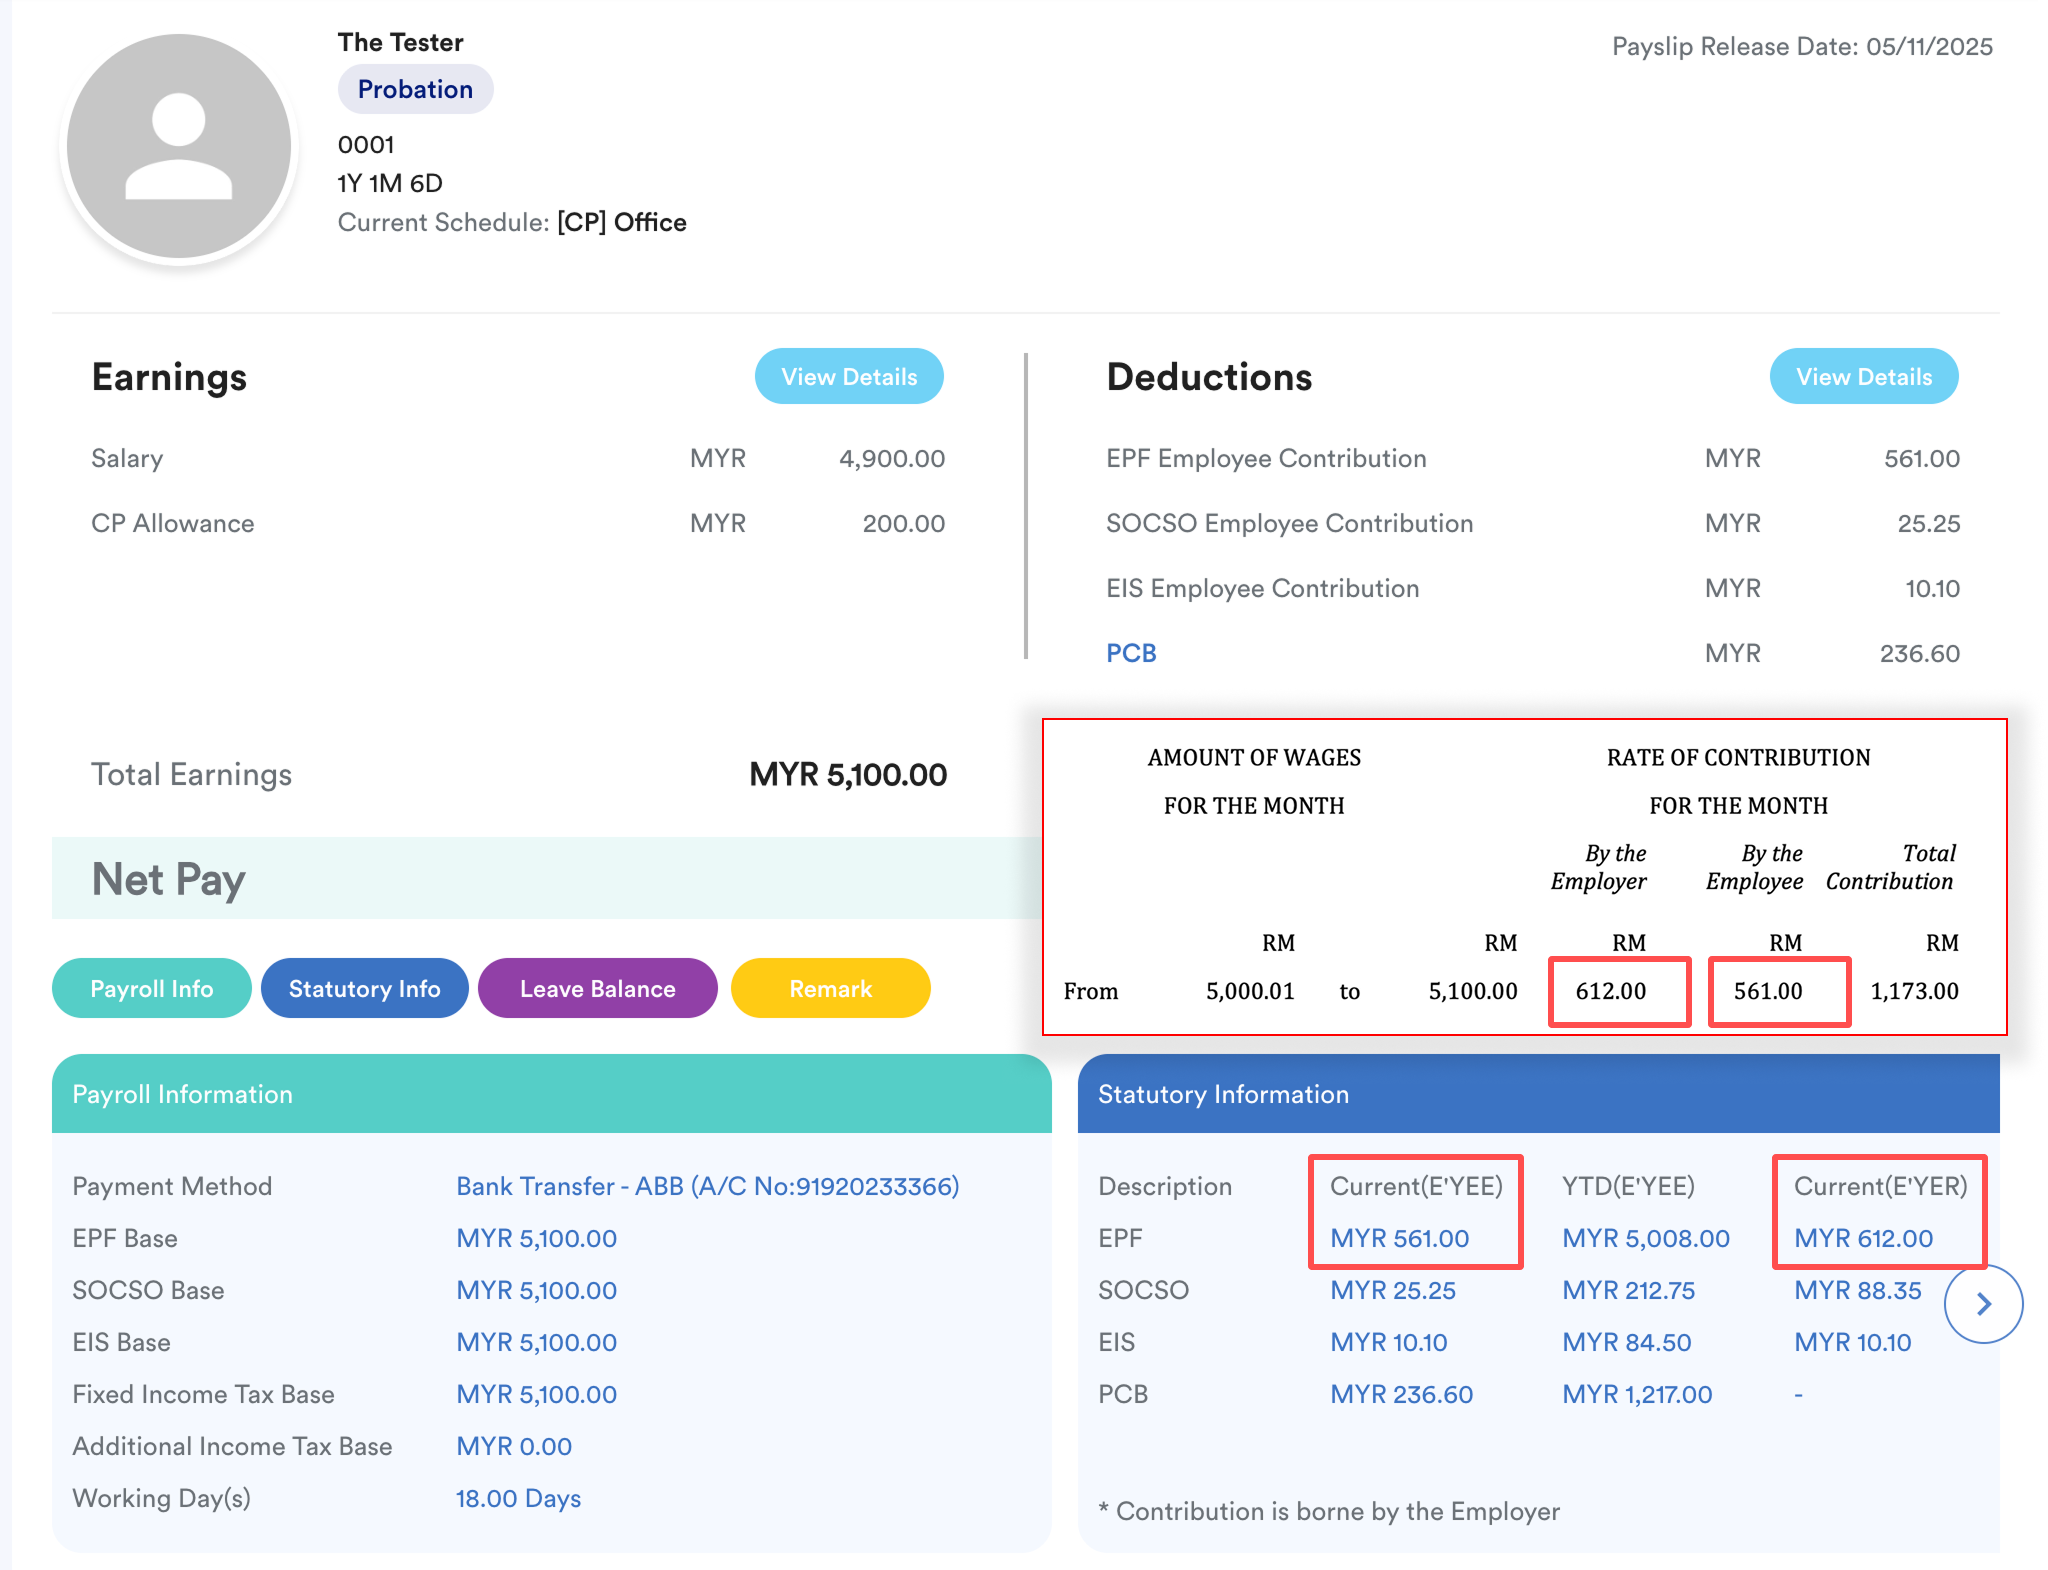This screenshot has width=2048, height=1570.
Task: Click the Probation status badge
Action: pyautogui.click(x=415, y=90)
